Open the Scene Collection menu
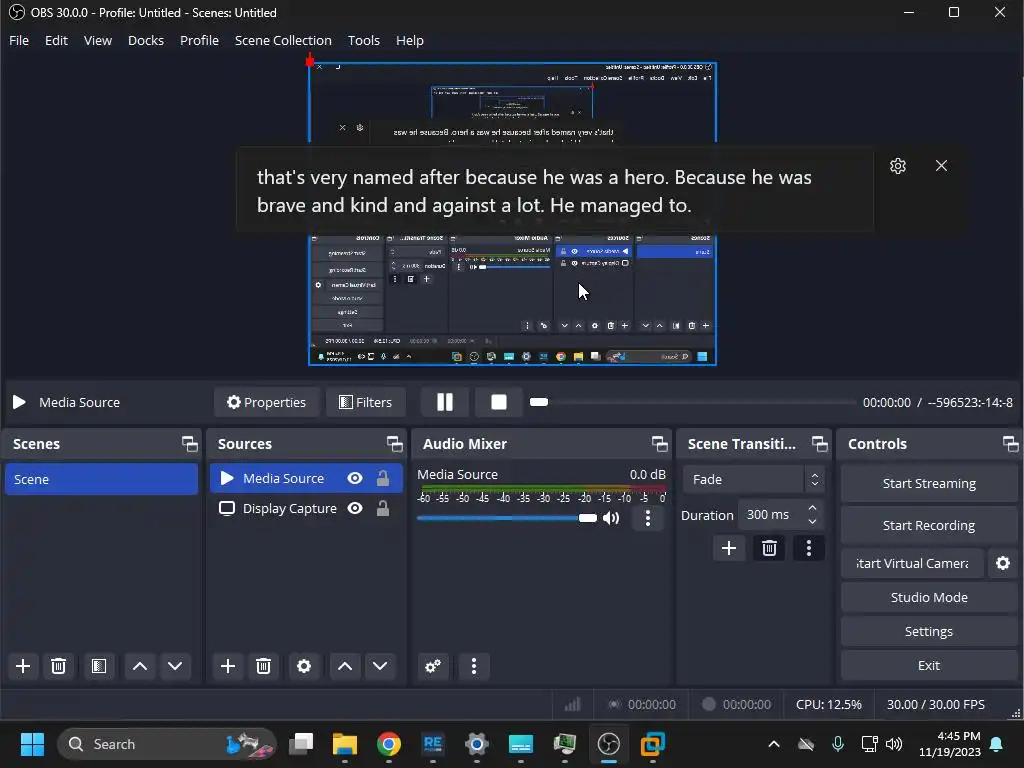Screen dimensions: 1024x768 [x=283, y=40]
